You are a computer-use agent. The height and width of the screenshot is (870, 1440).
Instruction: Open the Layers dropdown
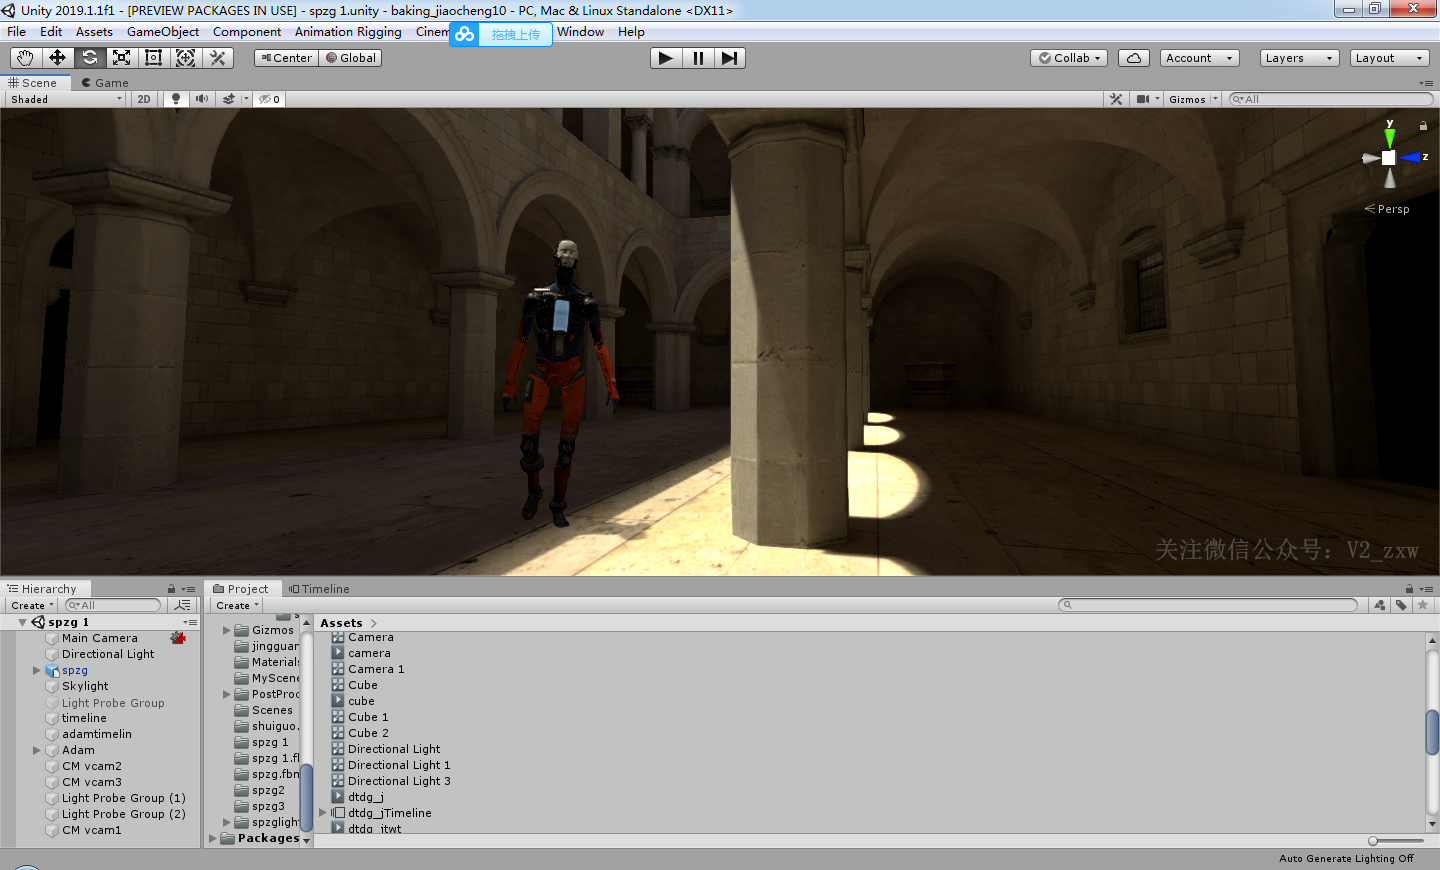click(x=1299, y=58)
